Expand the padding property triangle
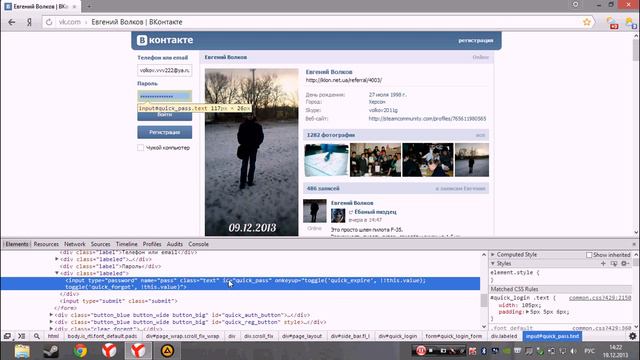 tap(527, 312)
